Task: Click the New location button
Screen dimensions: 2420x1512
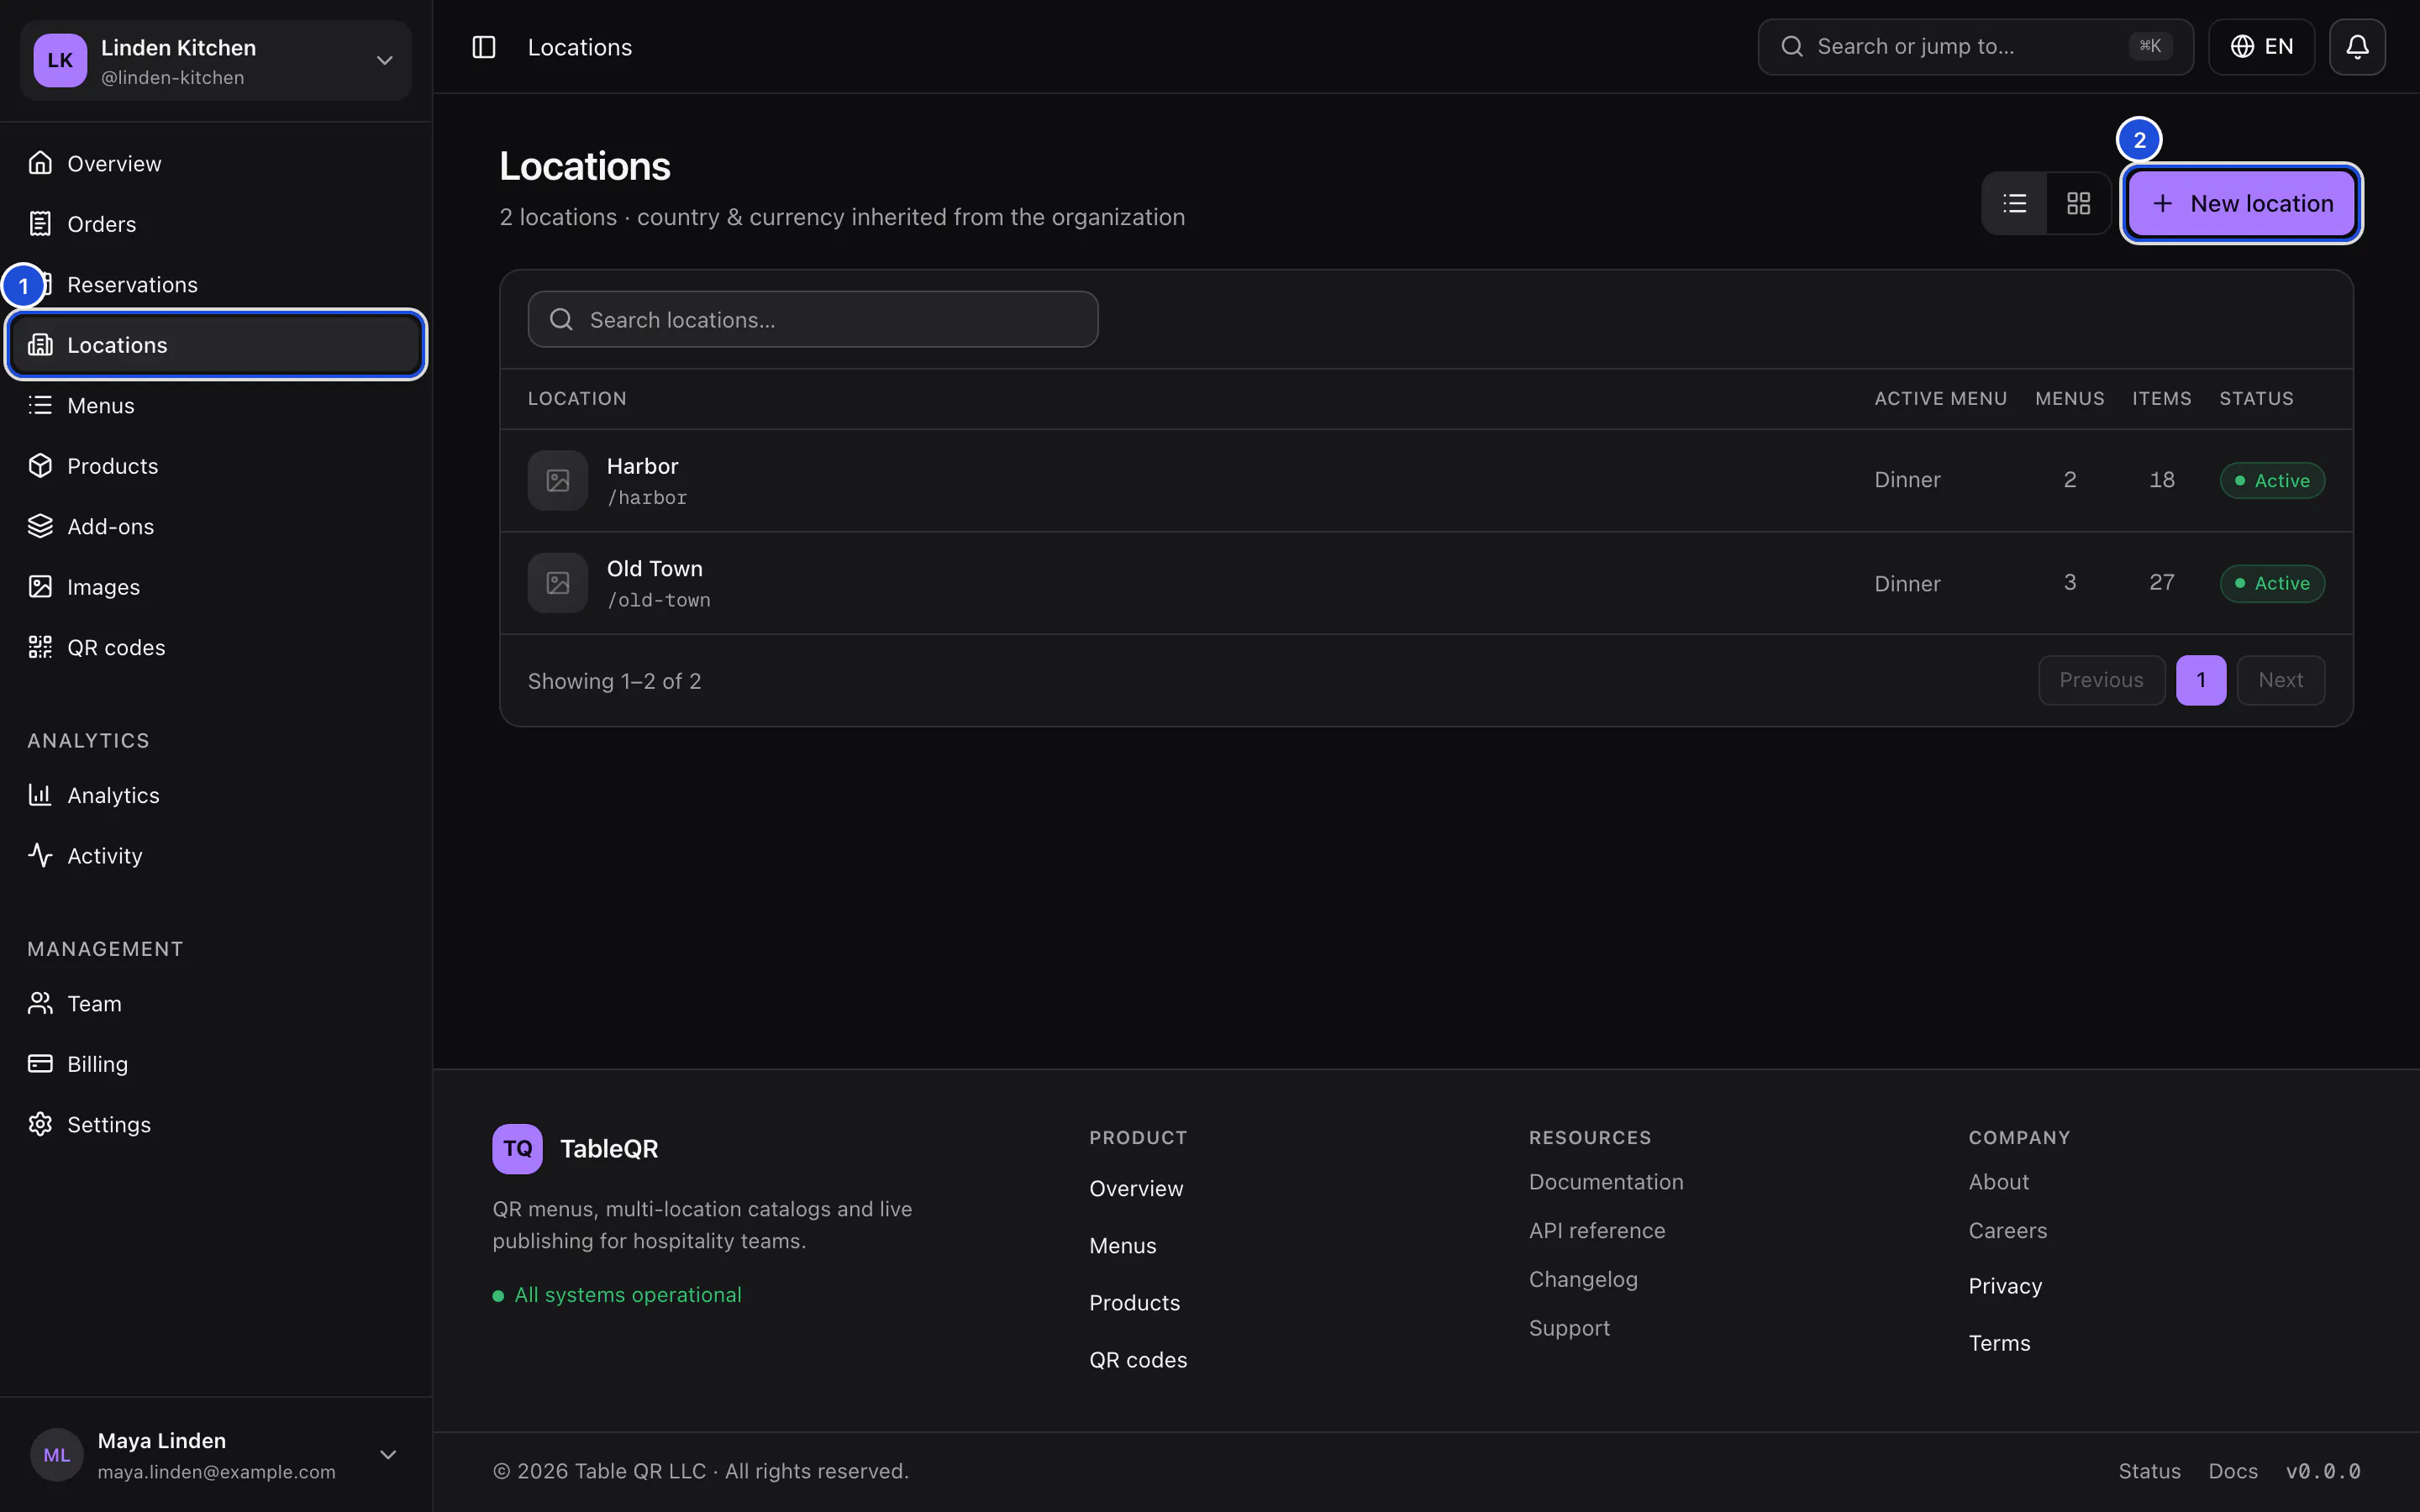Action: [2241, 203]
